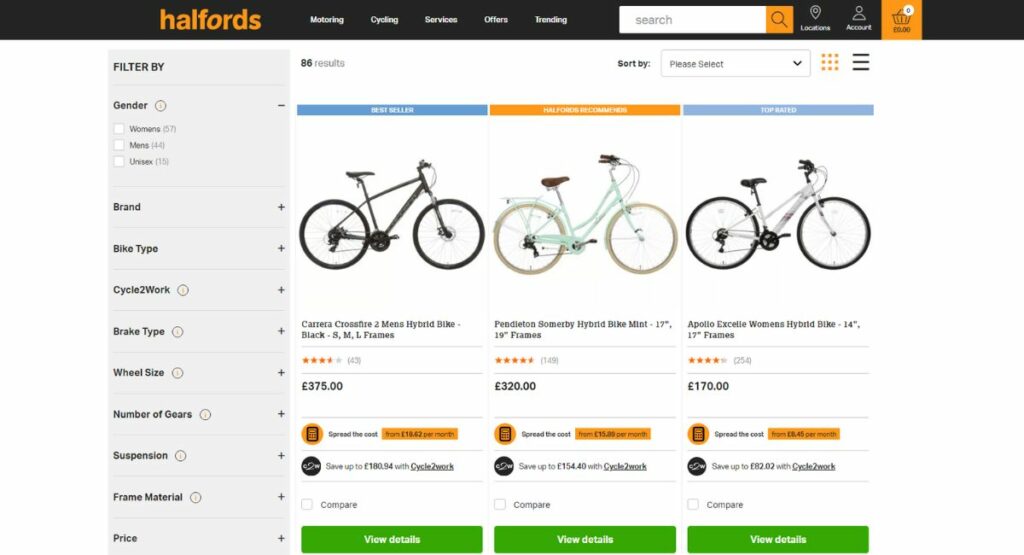The width and height of the screenshot is (1024, 555).
Task: Switch to grid view layout icon
Action: [829, 62]
